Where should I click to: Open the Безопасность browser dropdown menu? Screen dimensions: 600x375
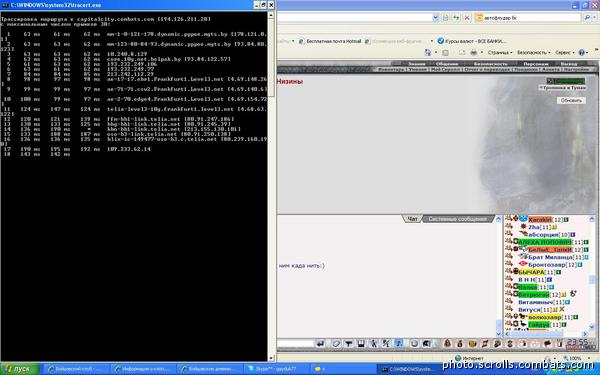533,52
